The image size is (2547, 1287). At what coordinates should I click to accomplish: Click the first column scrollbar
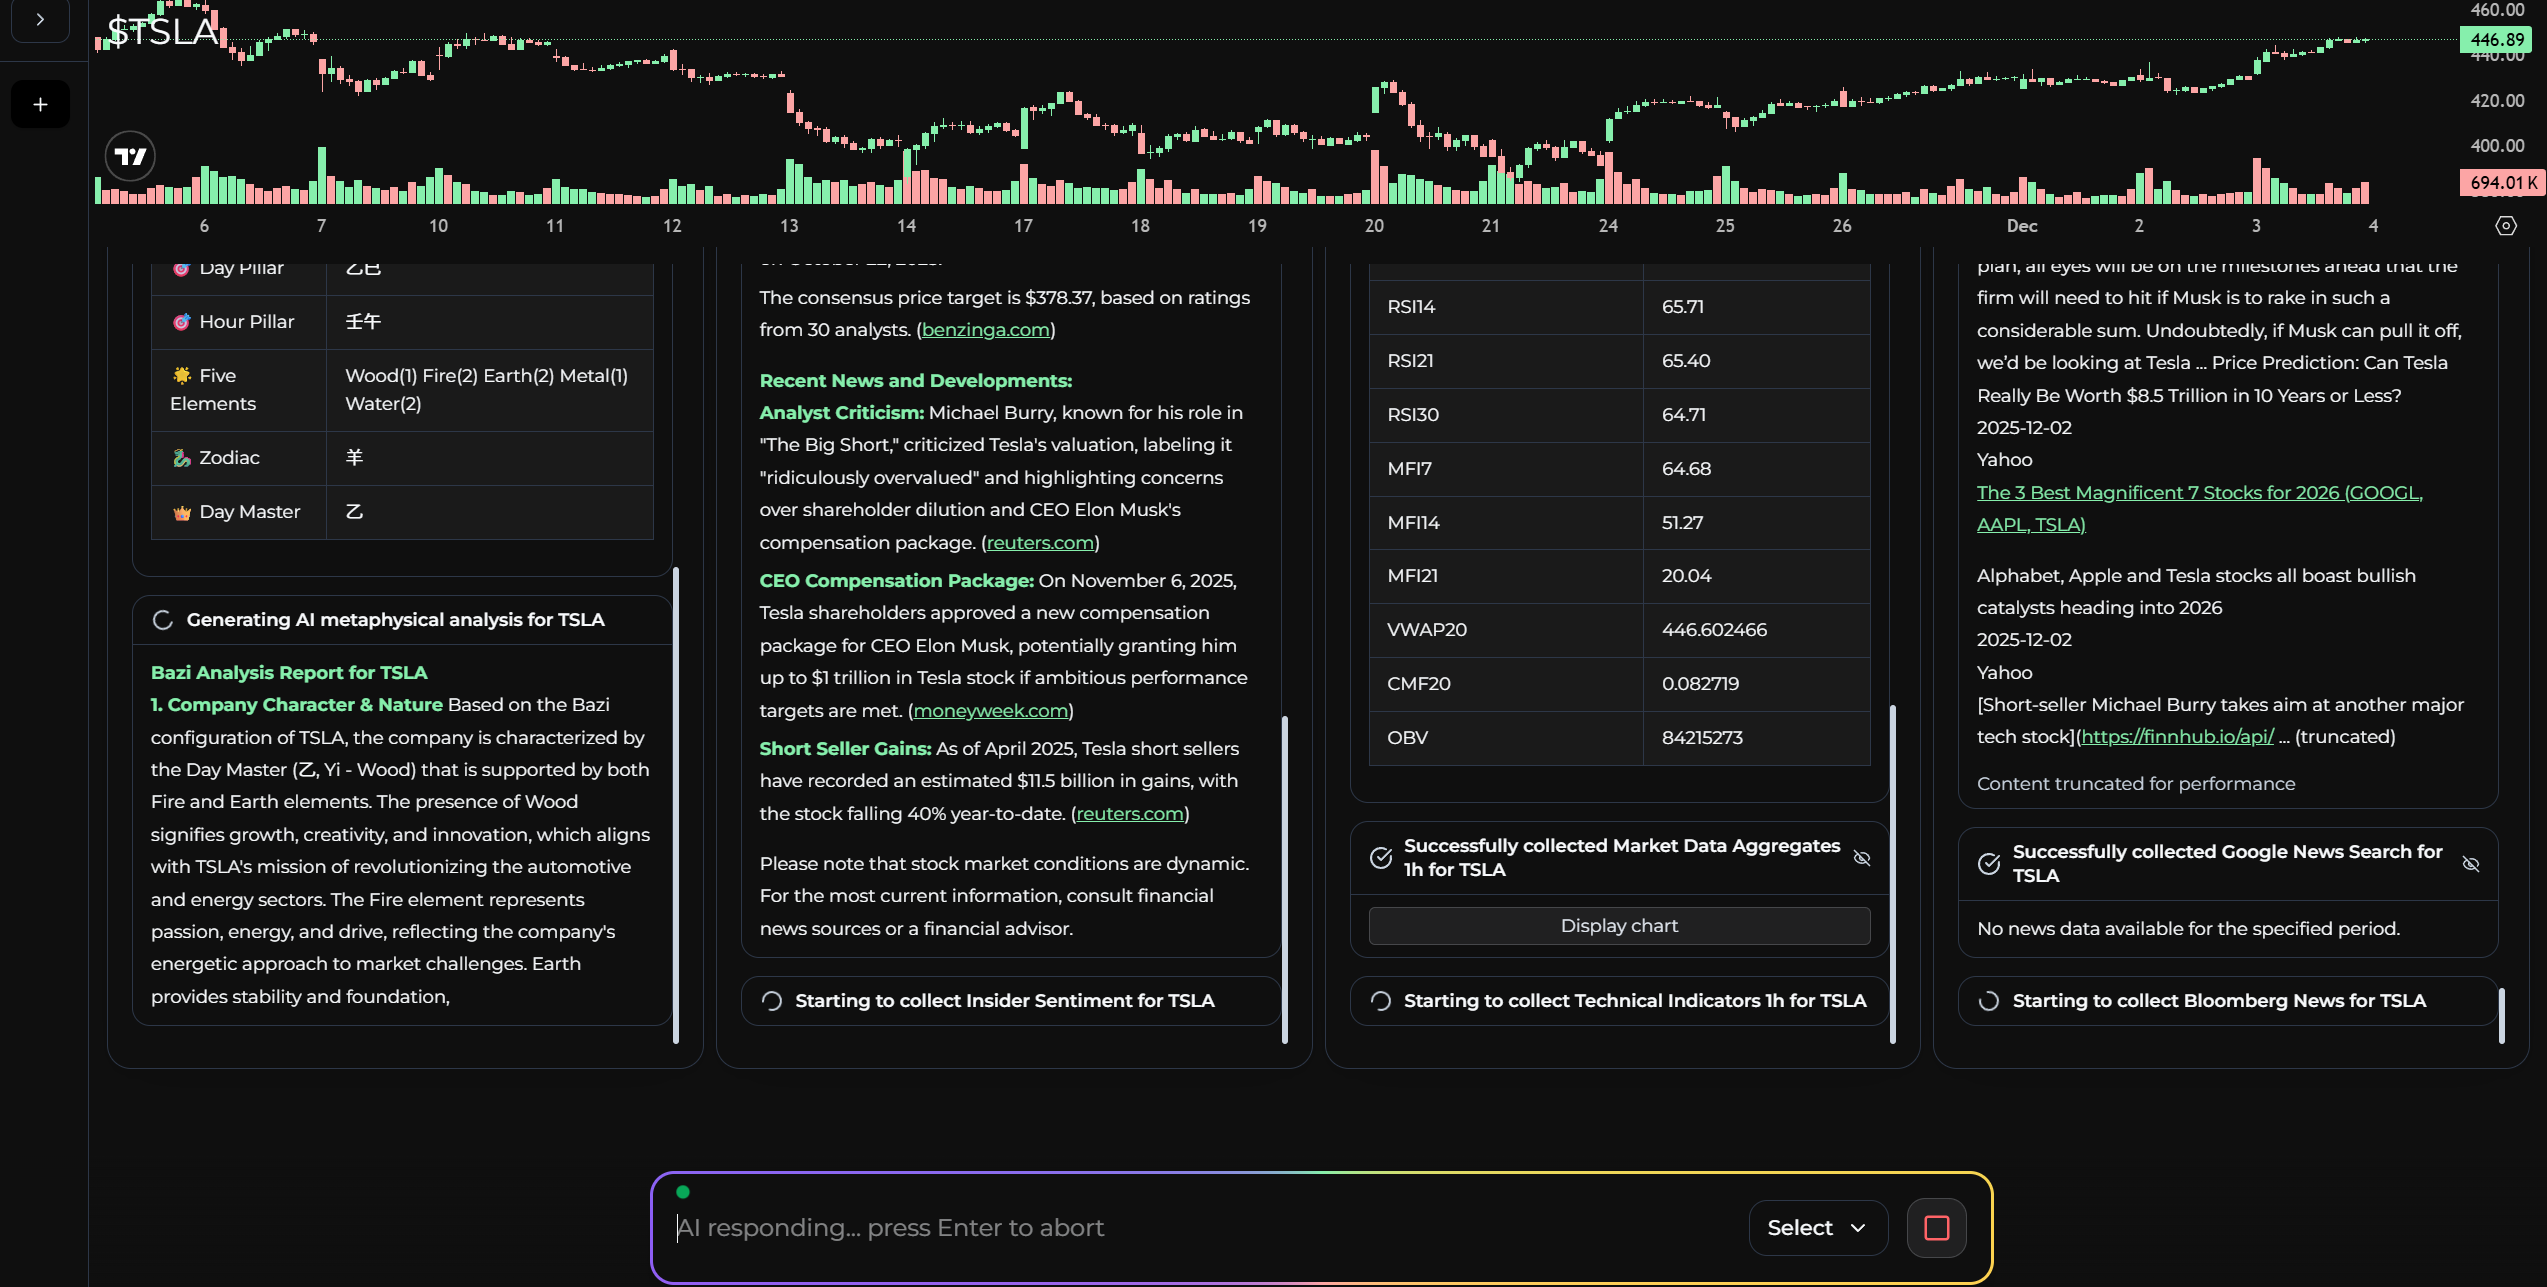[x=676, y=805]
